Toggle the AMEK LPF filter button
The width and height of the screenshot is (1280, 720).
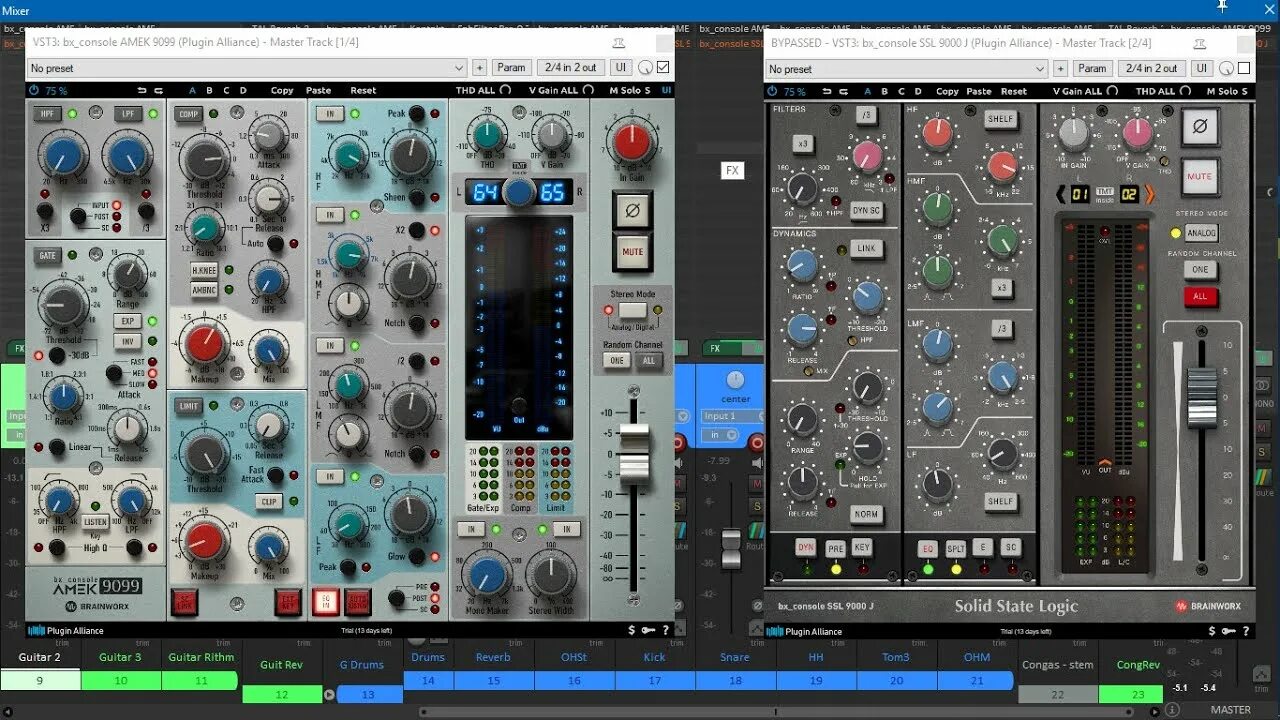pos(128,114)
